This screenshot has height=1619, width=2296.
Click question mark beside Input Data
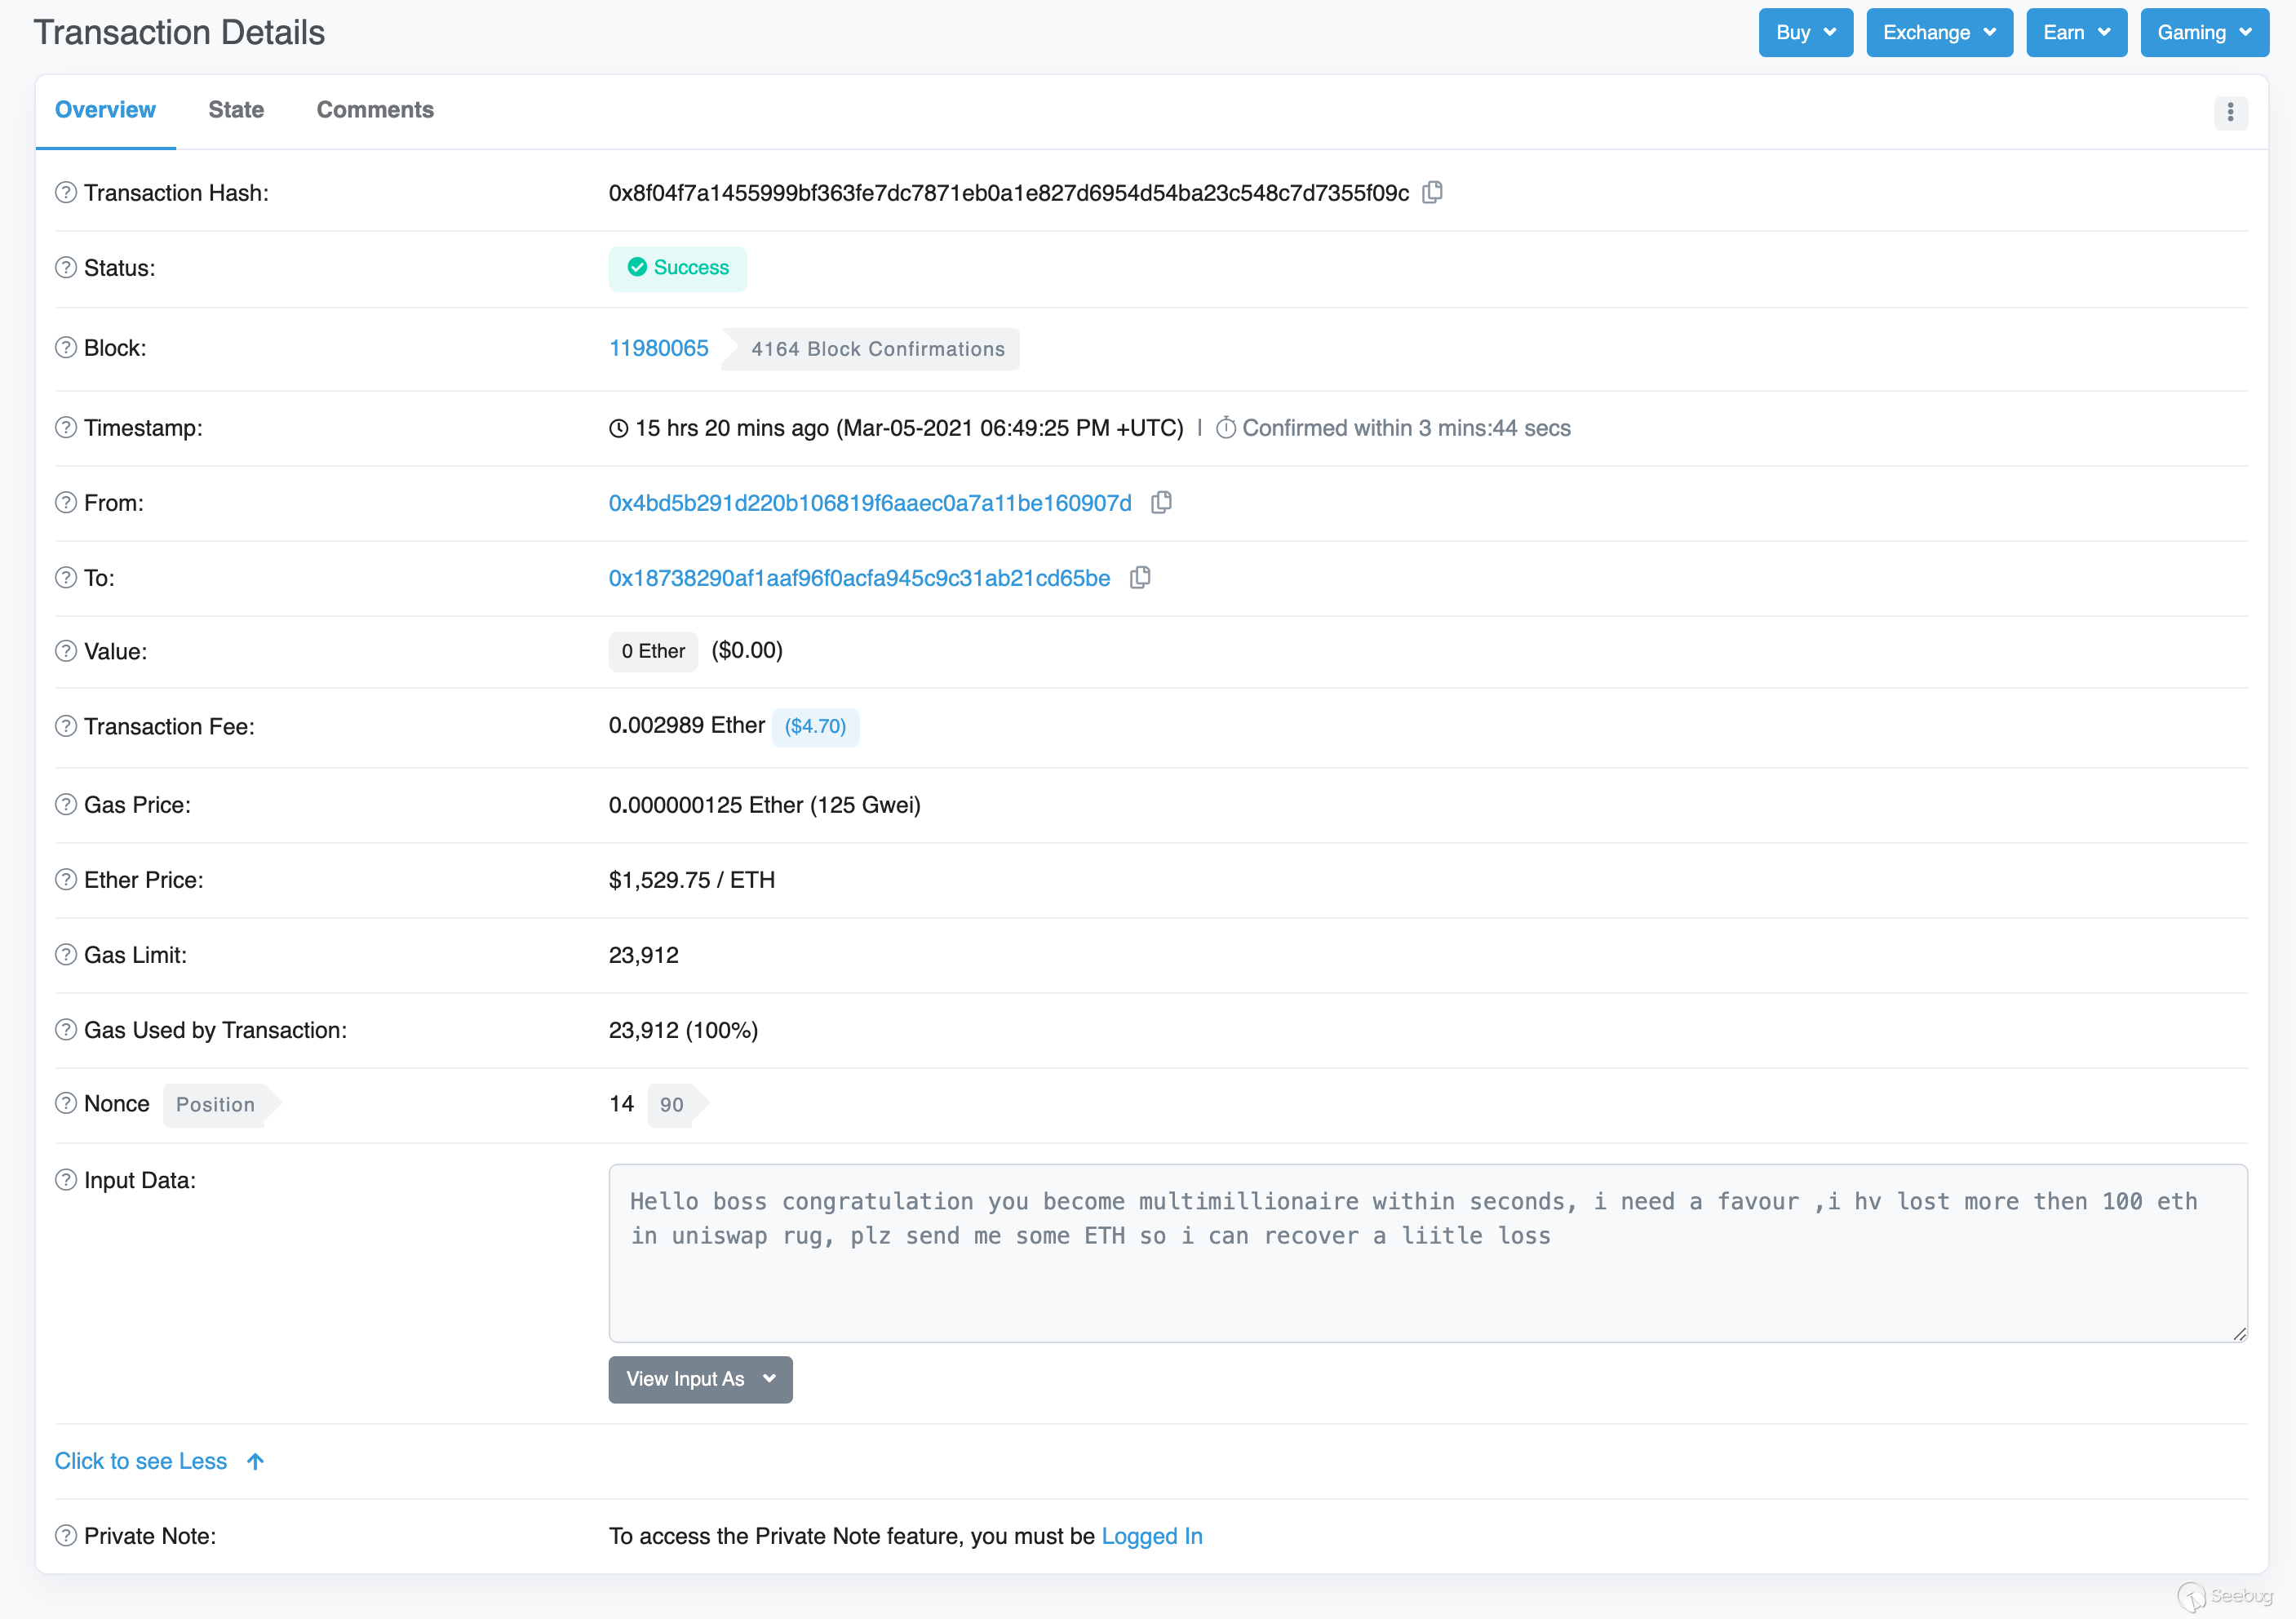coord(66,1179)
